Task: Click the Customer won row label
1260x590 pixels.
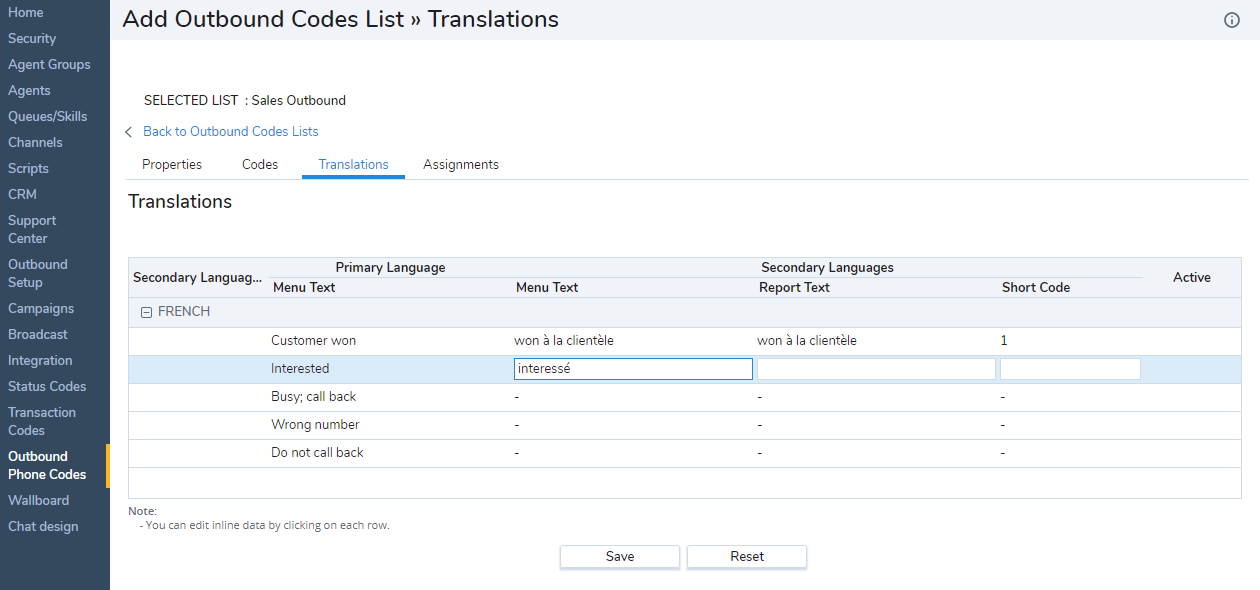Action: pyautogui.click(x=314, y=341)
